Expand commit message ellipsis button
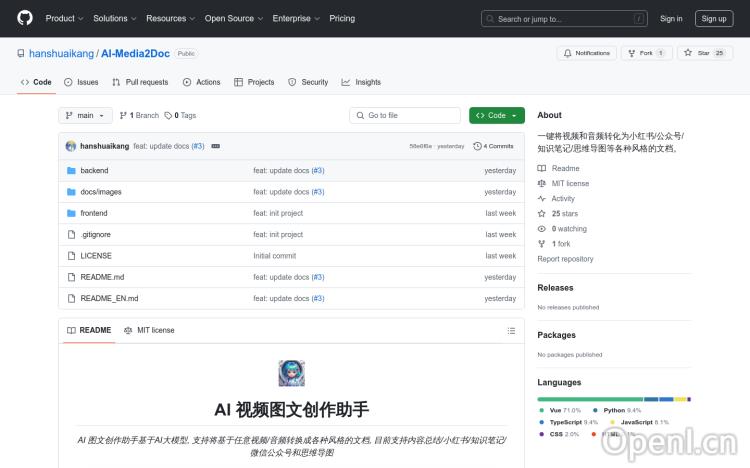Image resolution: width=750 pixels, height=468 pixels. pyautogui.click(x=216, y=146)
